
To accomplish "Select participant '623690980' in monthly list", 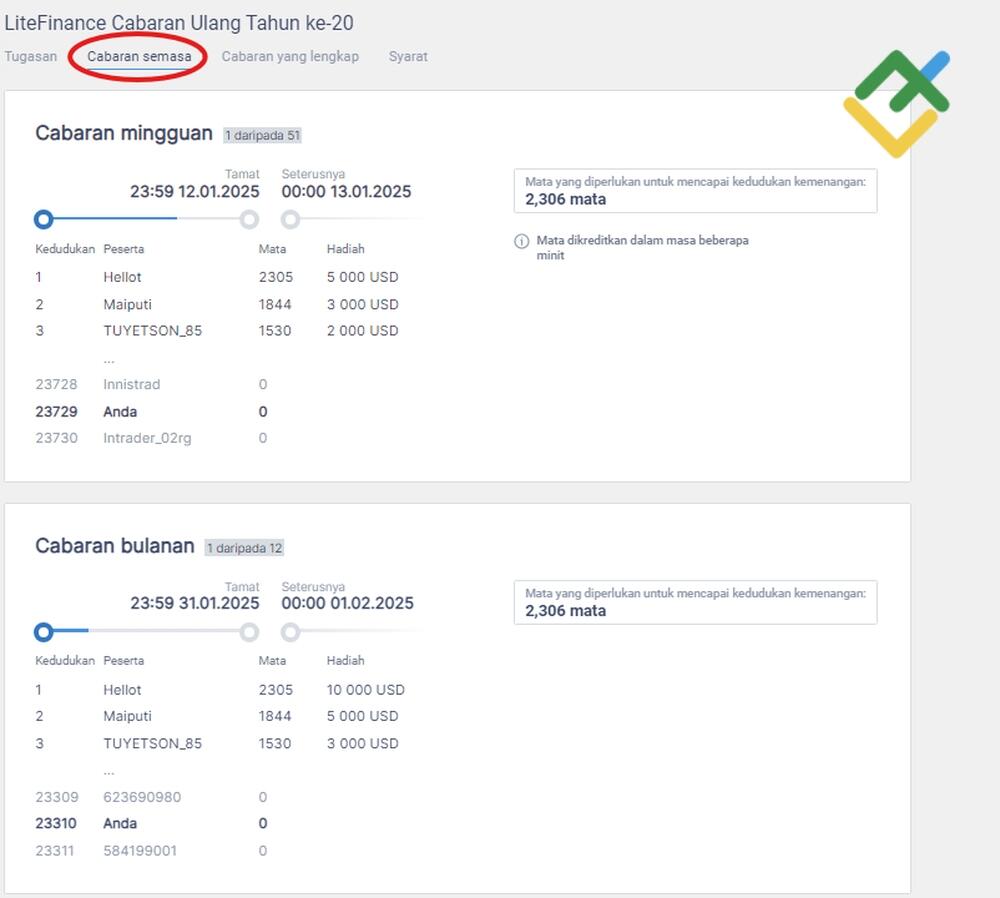I will click(142, 797).
